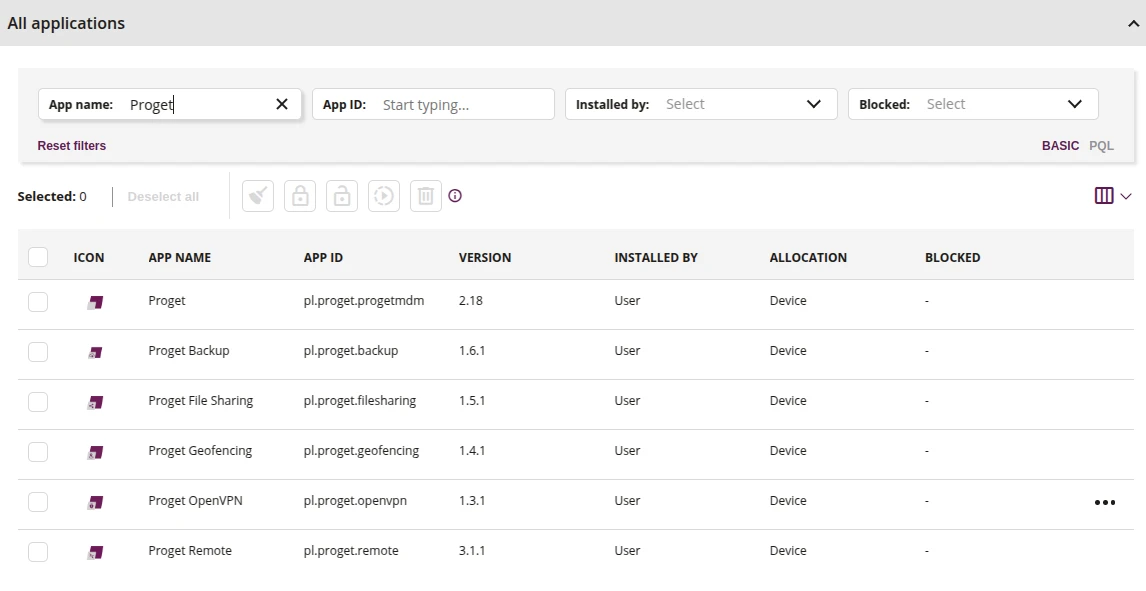
Task: Focus the App ID input field
Action: pos(433,104)
